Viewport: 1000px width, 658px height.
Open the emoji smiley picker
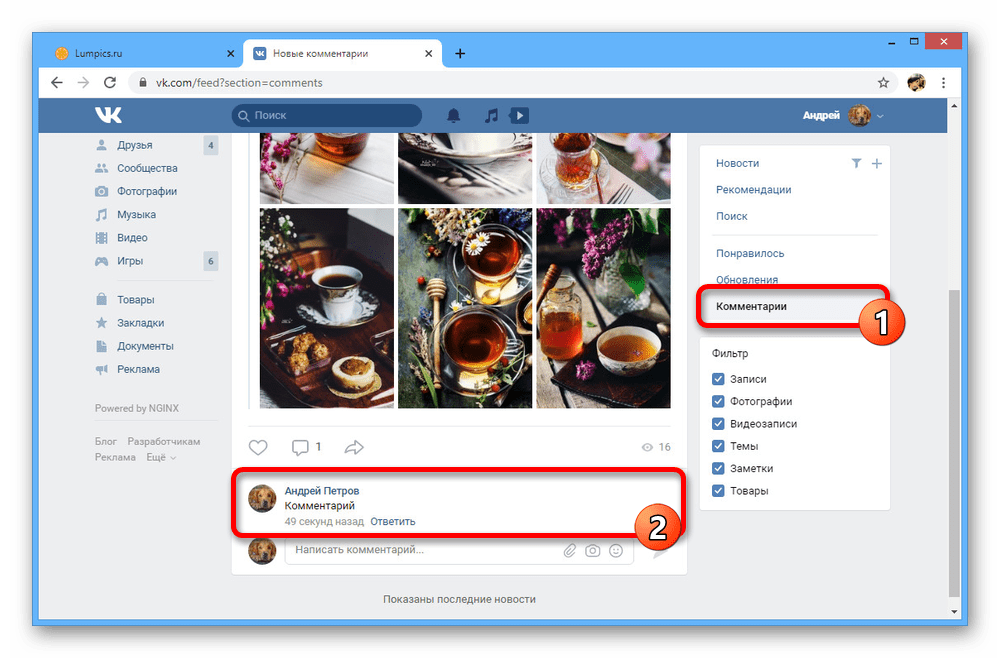pyautogui.click(x=616, y=550)
